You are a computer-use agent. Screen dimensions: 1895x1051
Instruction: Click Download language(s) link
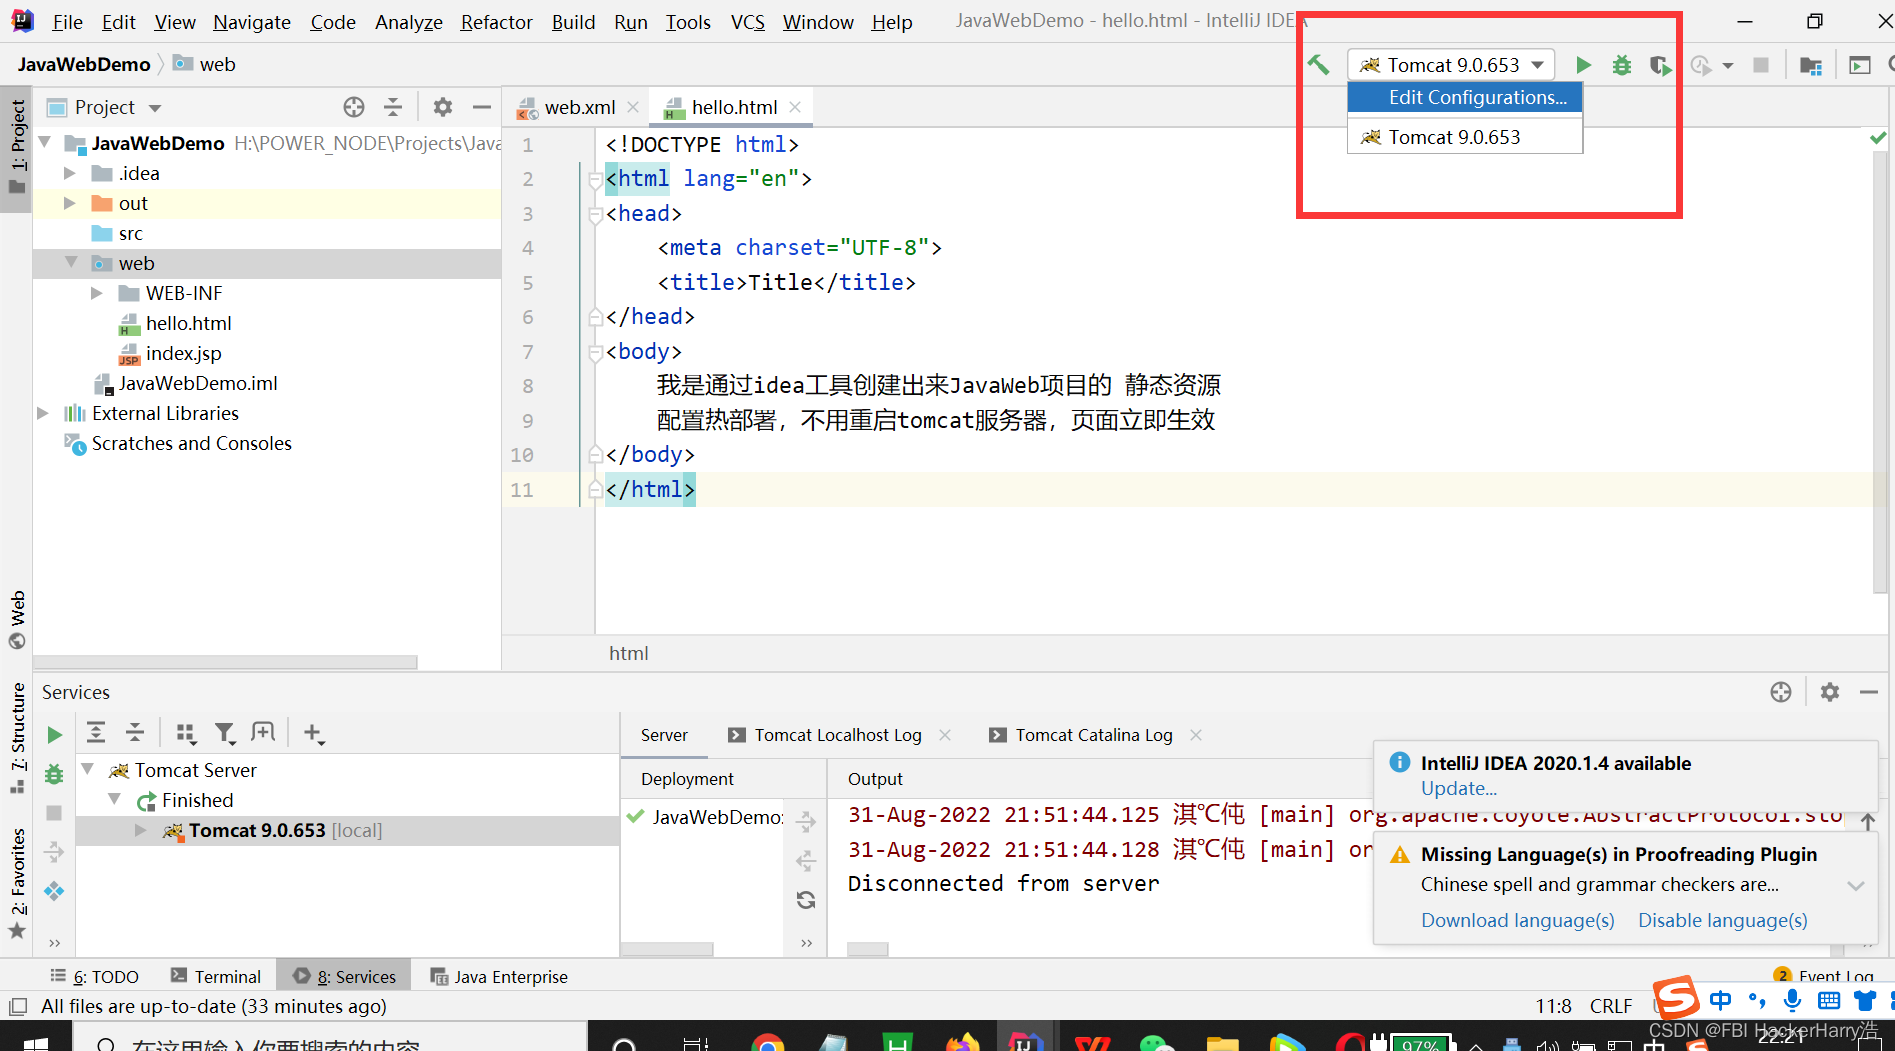click(x=1517, y=920)
